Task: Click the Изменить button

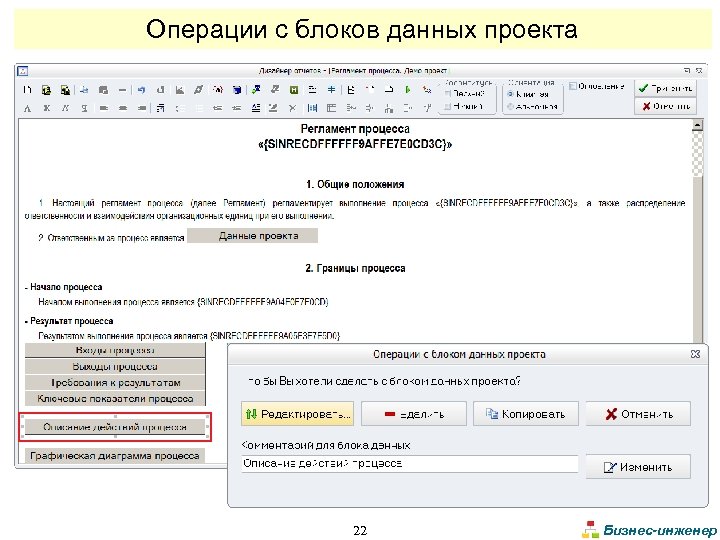Action: pyautogui.click(x=638, y=467)
